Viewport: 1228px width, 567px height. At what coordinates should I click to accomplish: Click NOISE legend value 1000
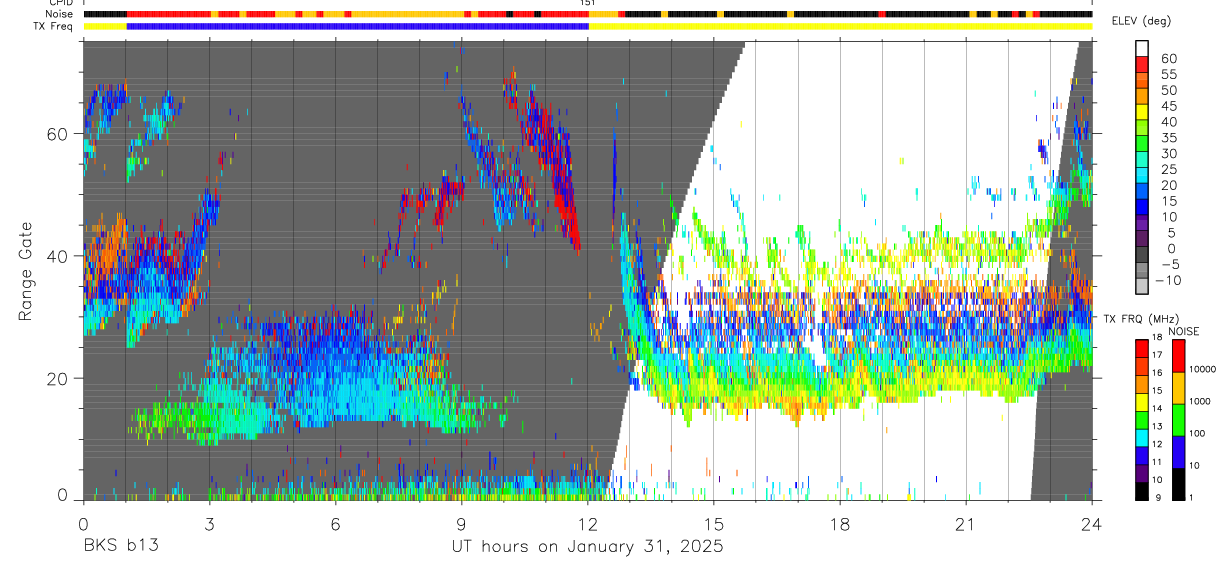pyautogui.click(x=1200, y=400)
